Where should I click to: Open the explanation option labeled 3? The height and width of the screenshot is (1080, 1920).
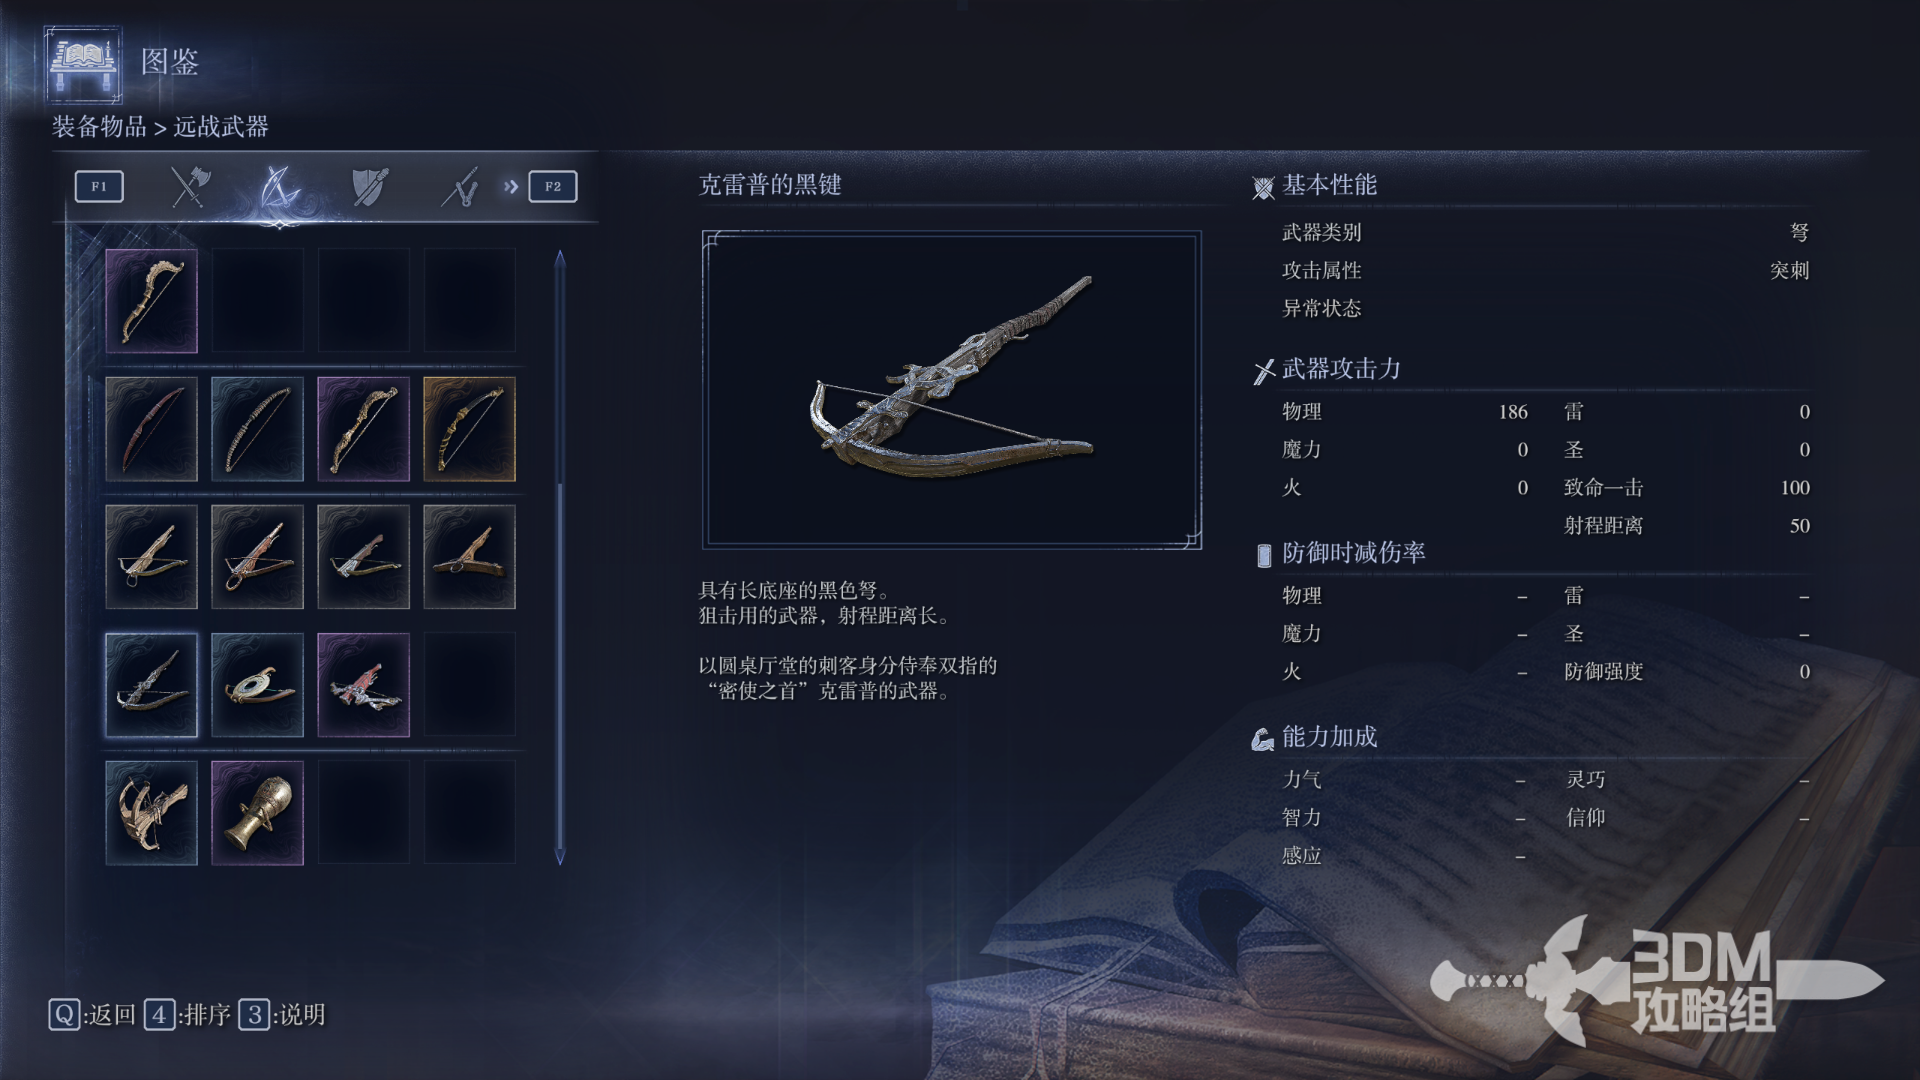tap(282, 1015)
